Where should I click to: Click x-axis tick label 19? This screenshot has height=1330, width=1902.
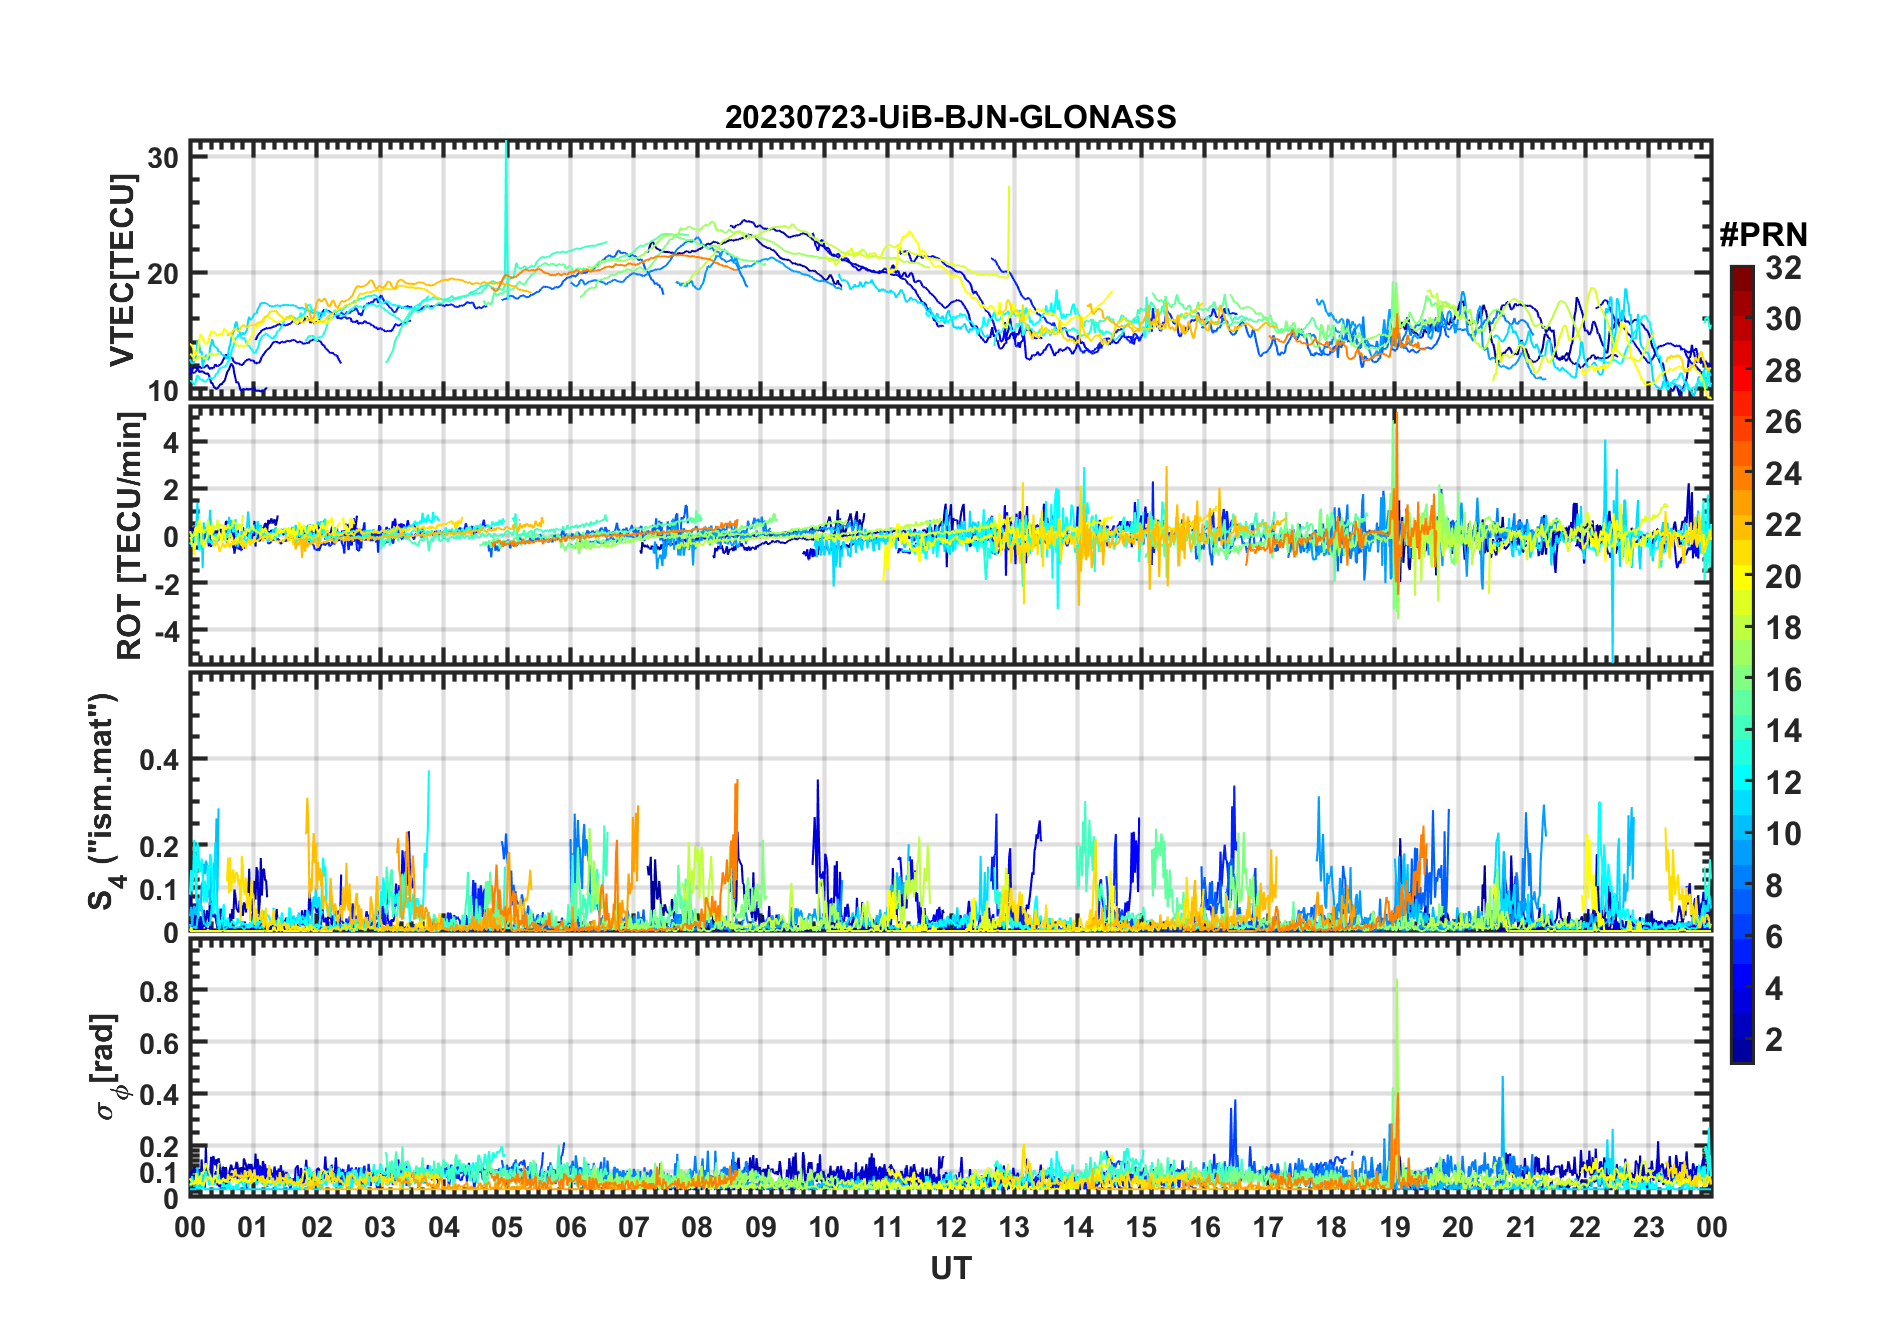point(1395,1227)
